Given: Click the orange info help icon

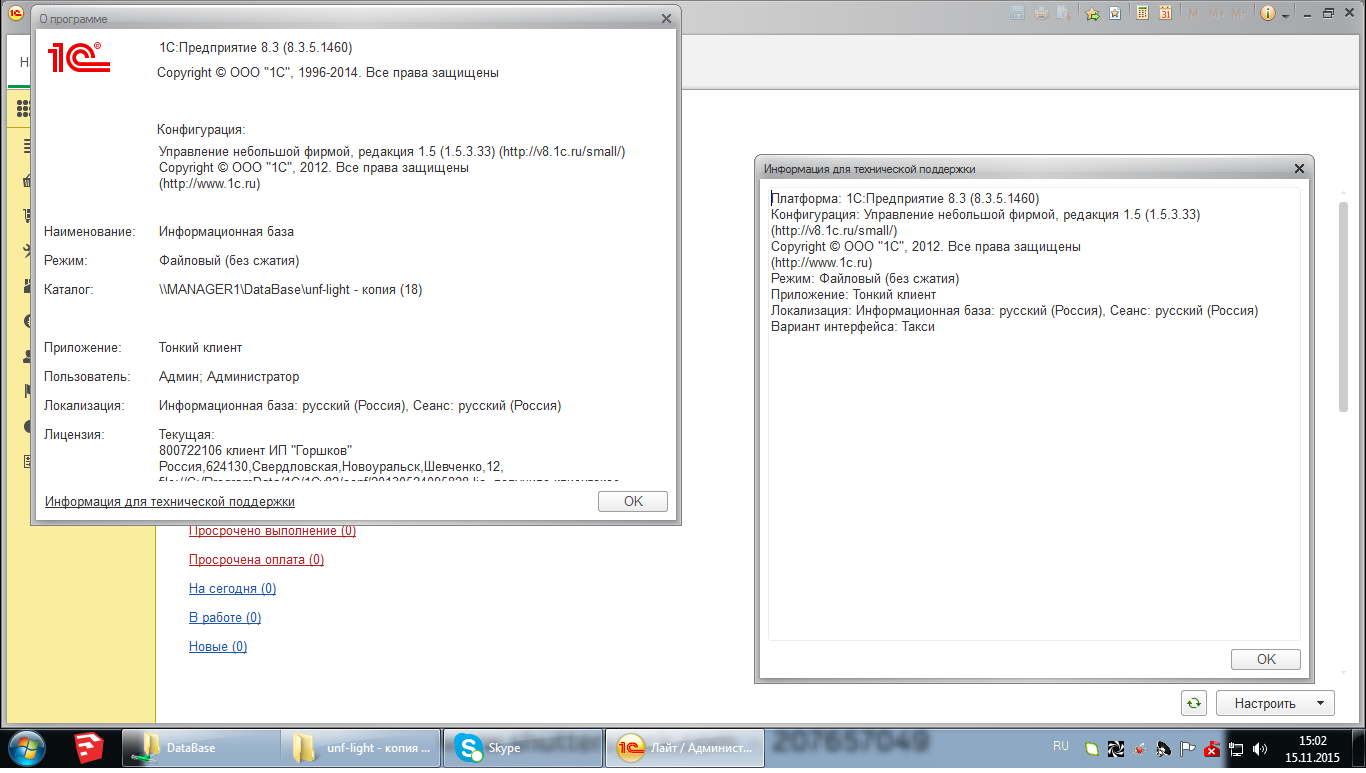Looking at the screenshot, I should pos(1268,13).
